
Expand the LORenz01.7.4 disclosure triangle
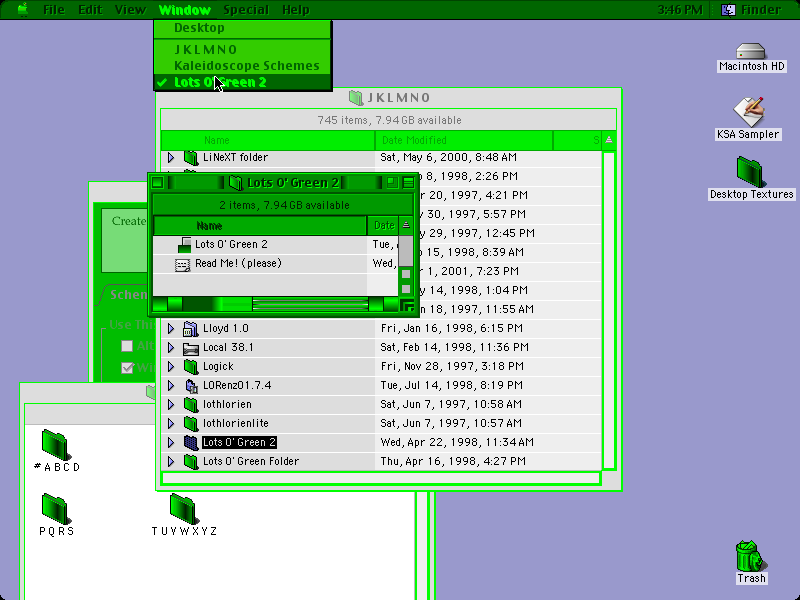tap(171, 386)
